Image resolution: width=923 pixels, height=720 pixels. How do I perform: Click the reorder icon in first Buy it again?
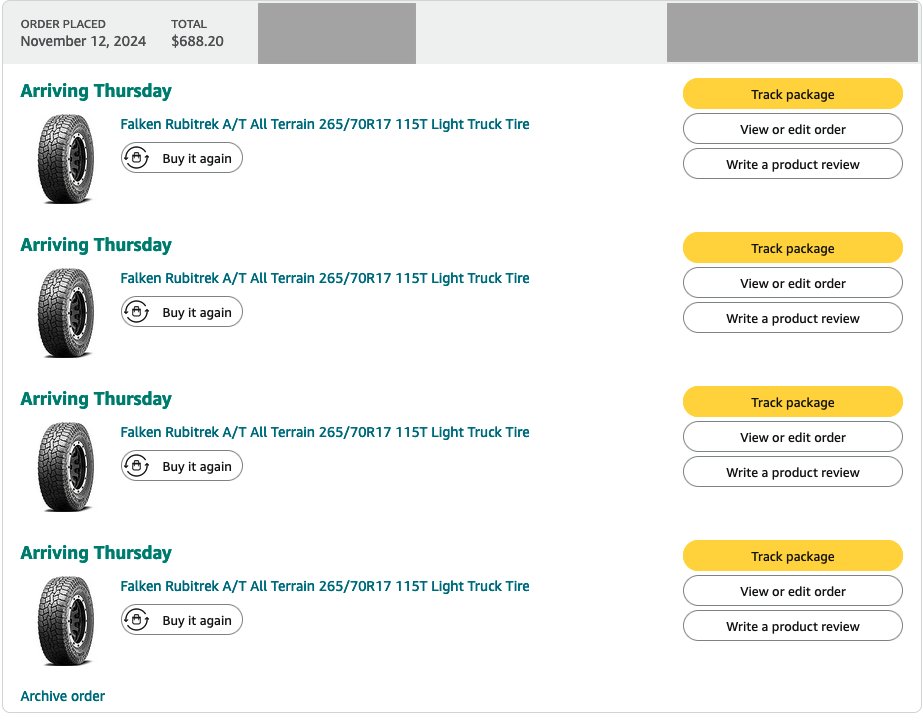pos(137,158)
